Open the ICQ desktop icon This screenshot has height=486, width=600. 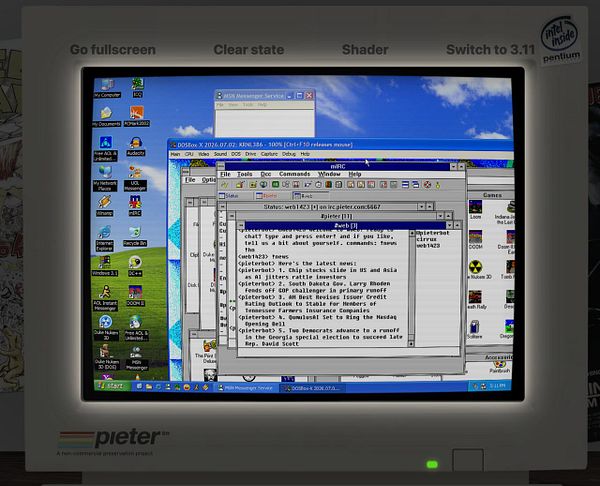137,88
